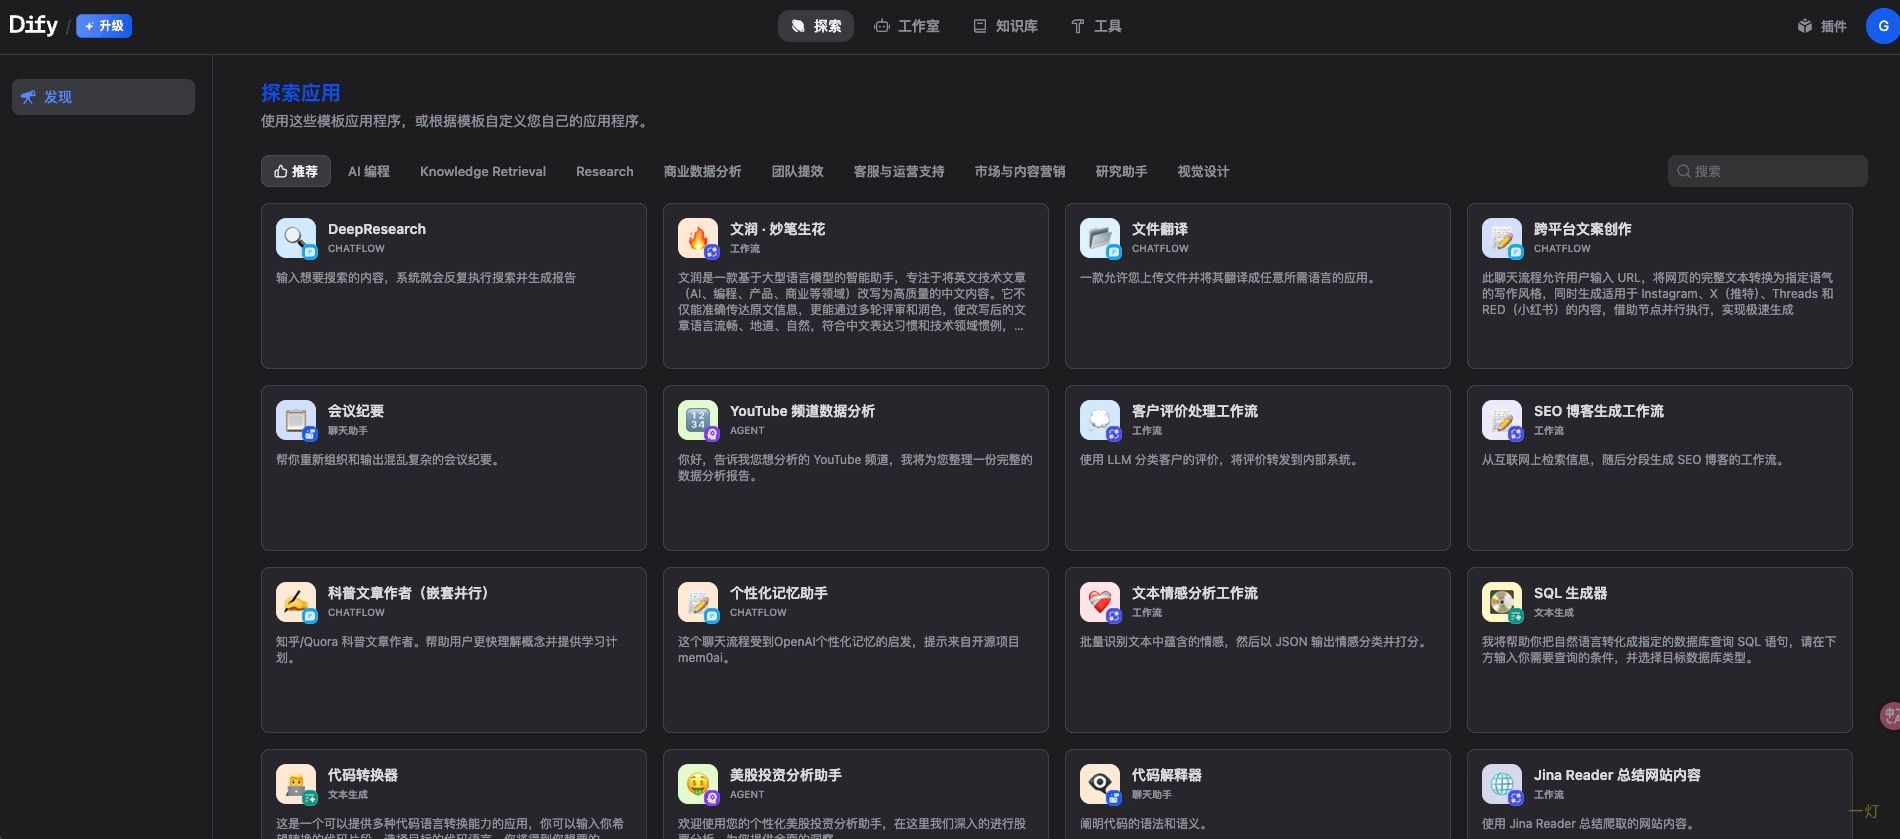This screenshot has width=1900, height=839.
Task: Select the AI 编程 category filter
Action: point(368,171)
